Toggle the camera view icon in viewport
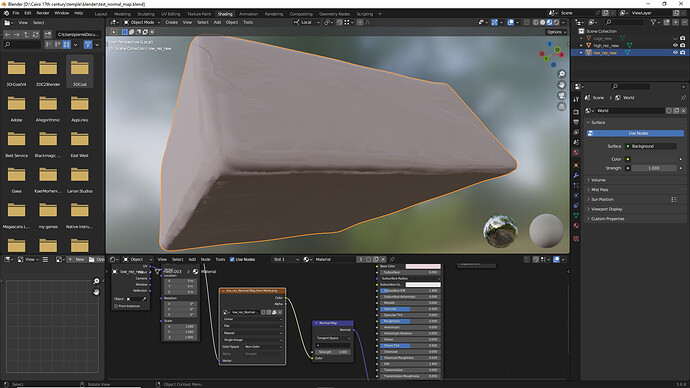The image size is (690, 388). [x=562, y=95]
